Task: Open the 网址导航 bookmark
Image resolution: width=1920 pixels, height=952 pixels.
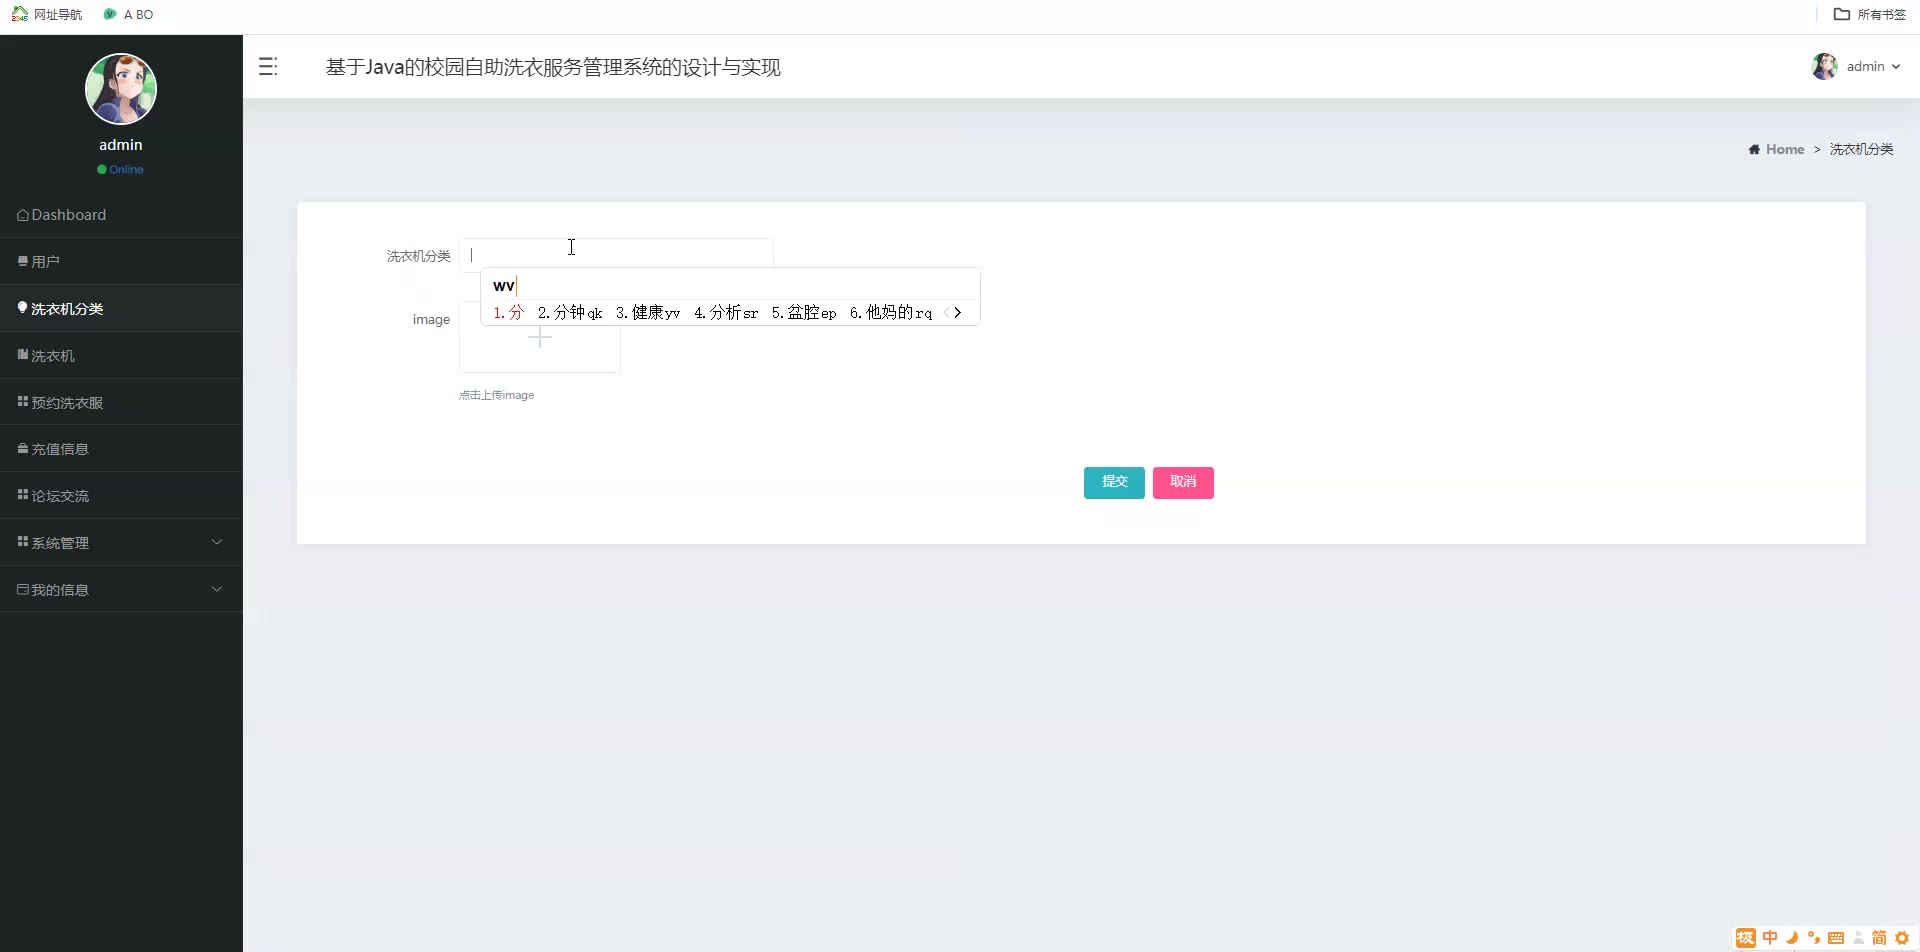Action: (x=47, y=14)
